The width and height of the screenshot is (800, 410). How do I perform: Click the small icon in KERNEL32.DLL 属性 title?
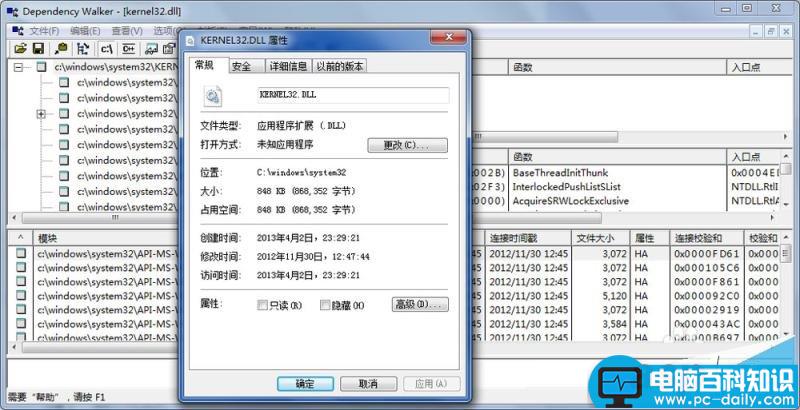190,40
